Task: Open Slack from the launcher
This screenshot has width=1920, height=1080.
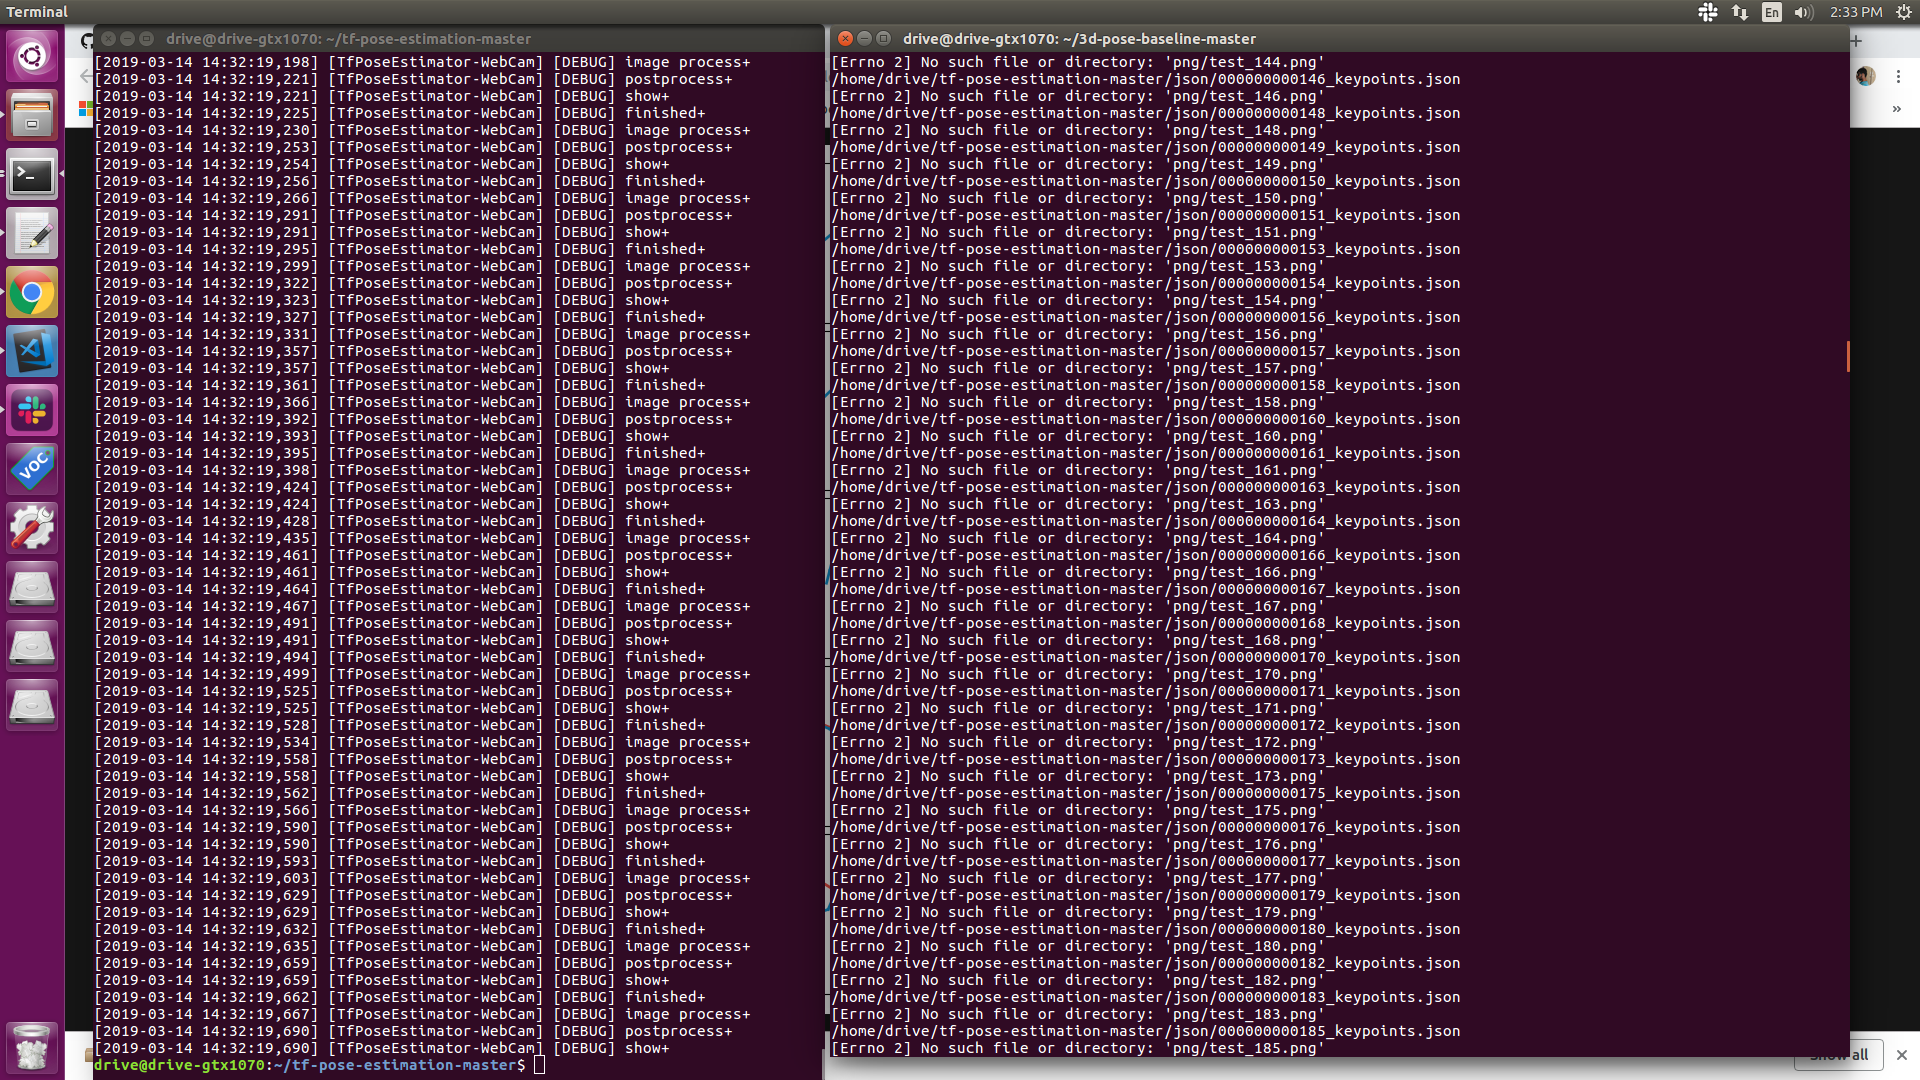Action: click(32, 410)
